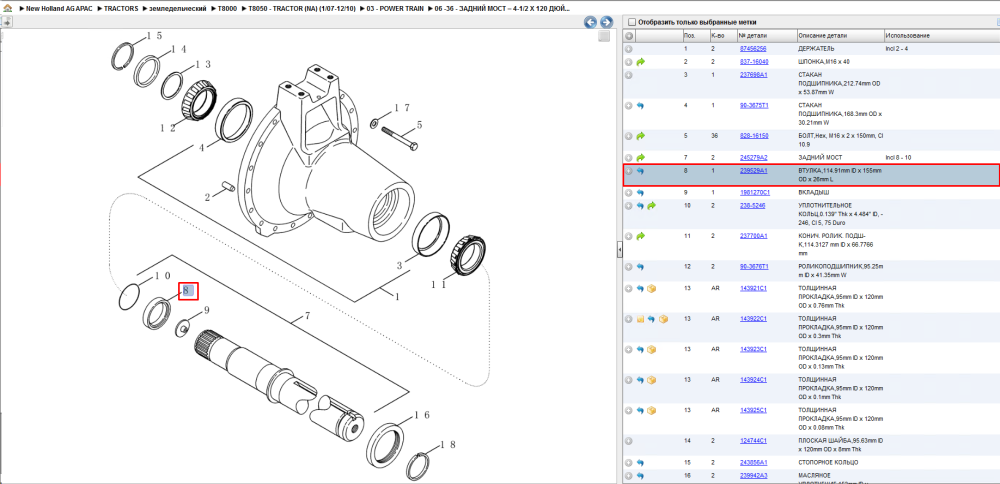Image resolution: width=1000 pixels, height=484 pixels.
Task: Add part 124744C1 using its plus icon
Action: pos(629,441)
